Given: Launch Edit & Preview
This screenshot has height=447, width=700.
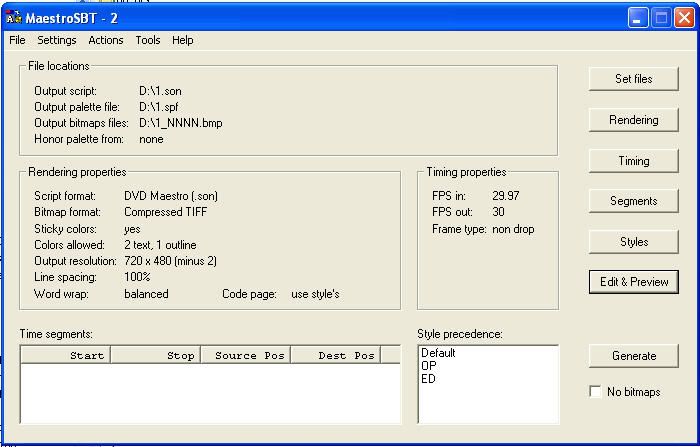Looking at the screenshot, I should coord(633,282).
